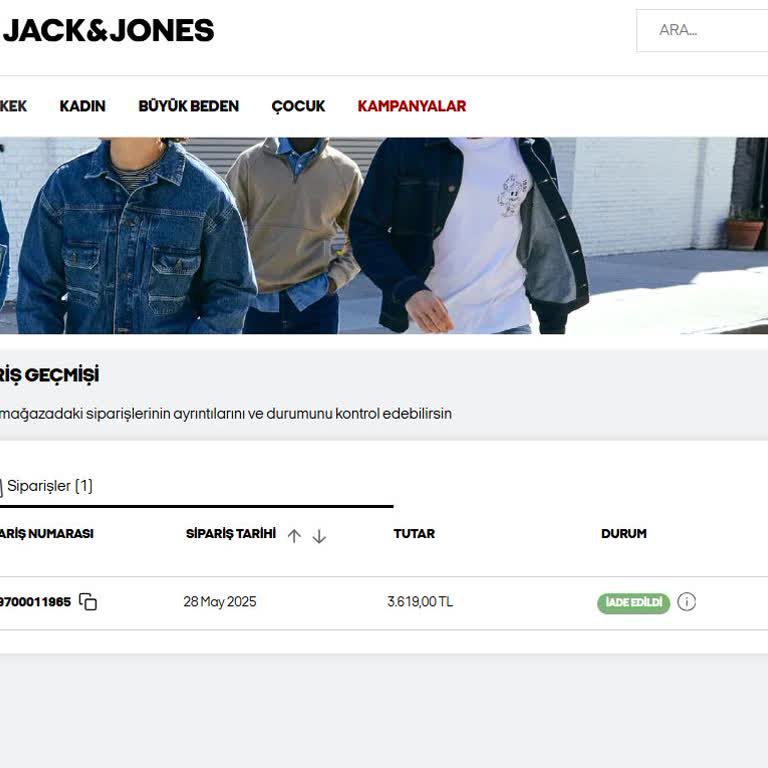Select the ÇOCUK navigation item
768x768 pixels.
[x=298, y=106]
